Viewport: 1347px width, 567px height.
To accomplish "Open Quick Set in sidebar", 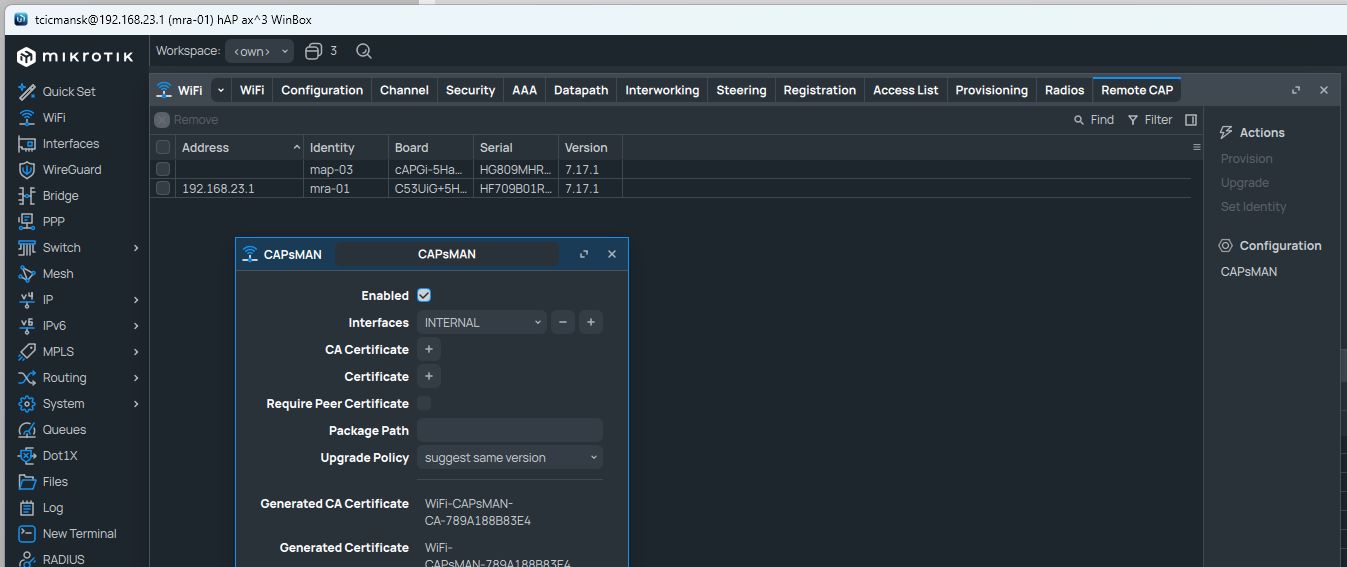I will point(69,91).
